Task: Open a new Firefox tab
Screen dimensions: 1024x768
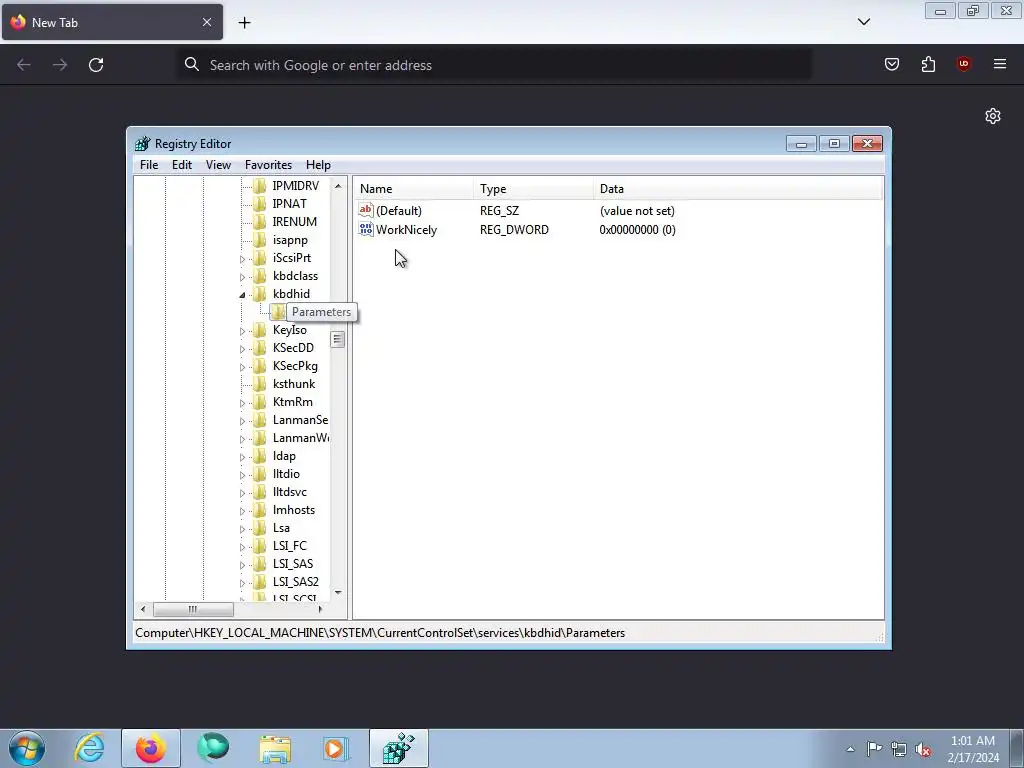Action: click(244, 22)
